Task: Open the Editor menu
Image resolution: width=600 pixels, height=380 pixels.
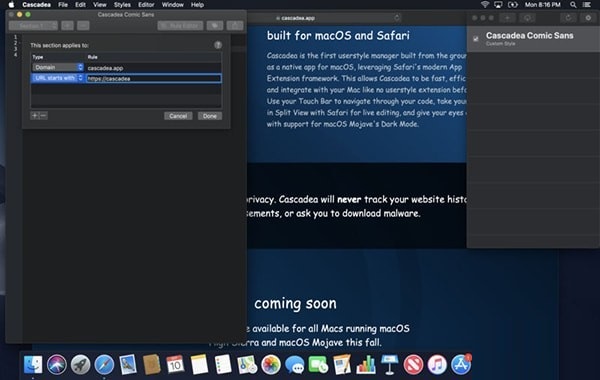Action: 146,5
